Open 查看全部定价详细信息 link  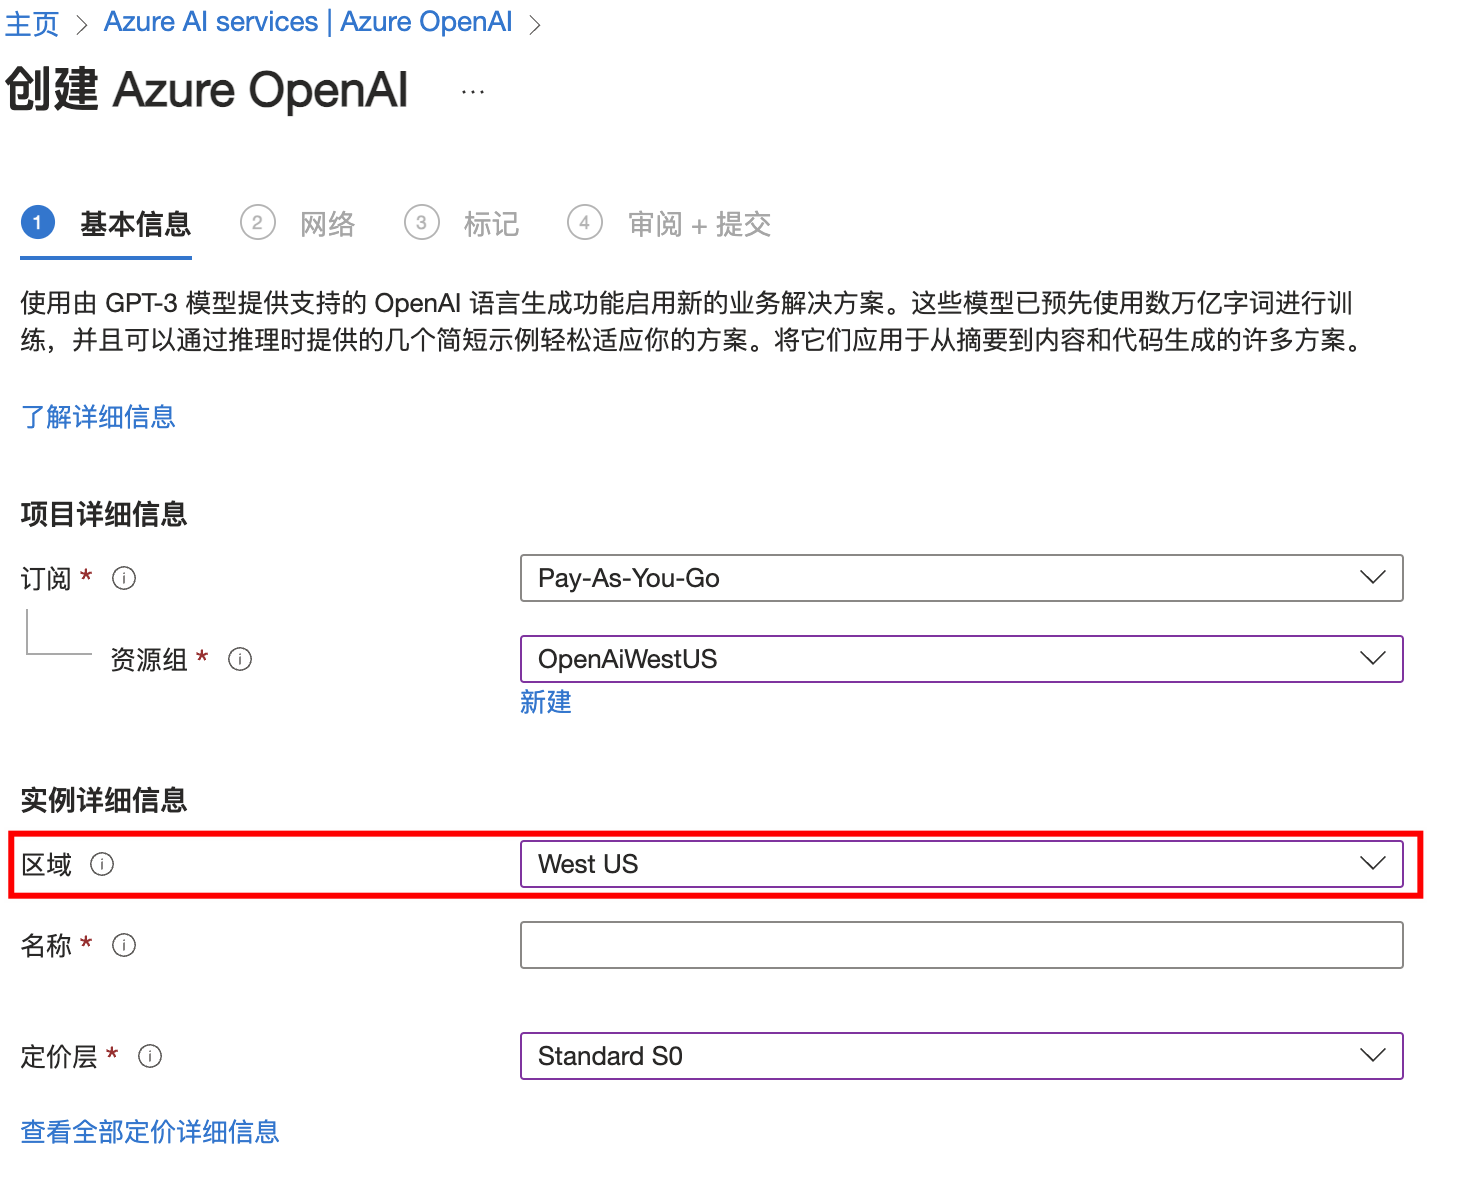(x=150, y=1132)
